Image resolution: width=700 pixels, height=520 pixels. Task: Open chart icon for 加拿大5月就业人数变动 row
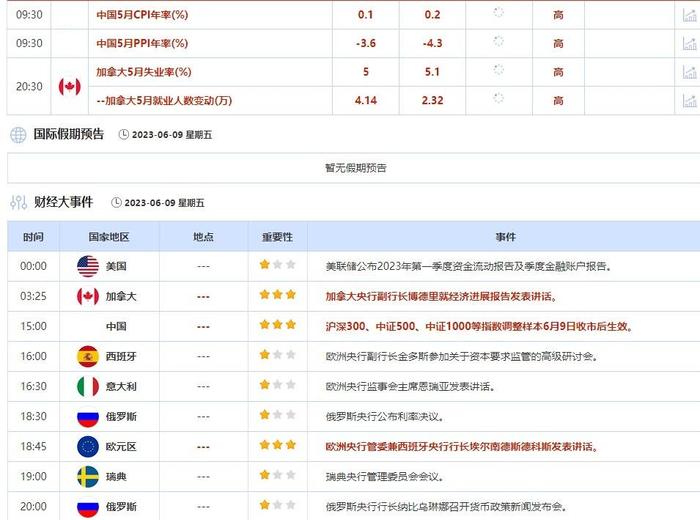[690, 100]
